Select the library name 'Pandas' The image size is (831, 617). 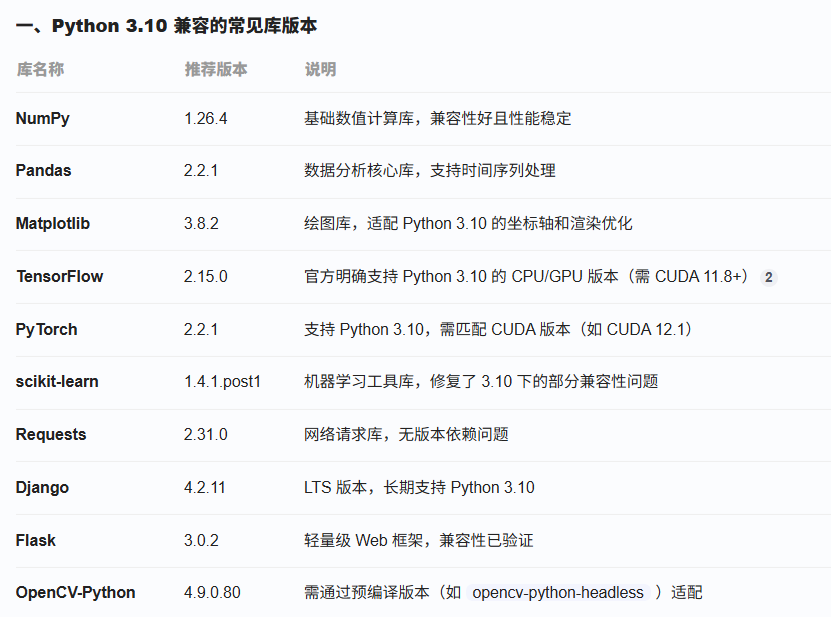[x=43, y=170]
